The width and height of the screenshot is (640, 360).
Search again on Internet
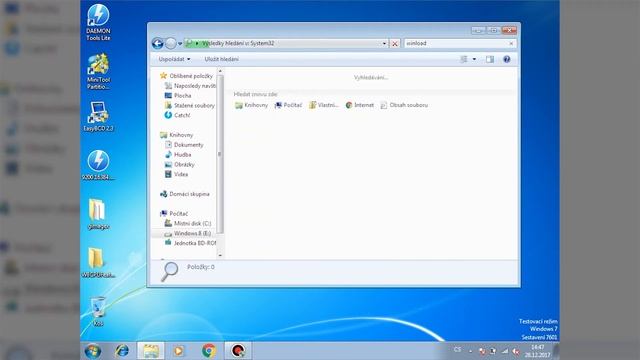pyautogui.click(x=359, y=105)
